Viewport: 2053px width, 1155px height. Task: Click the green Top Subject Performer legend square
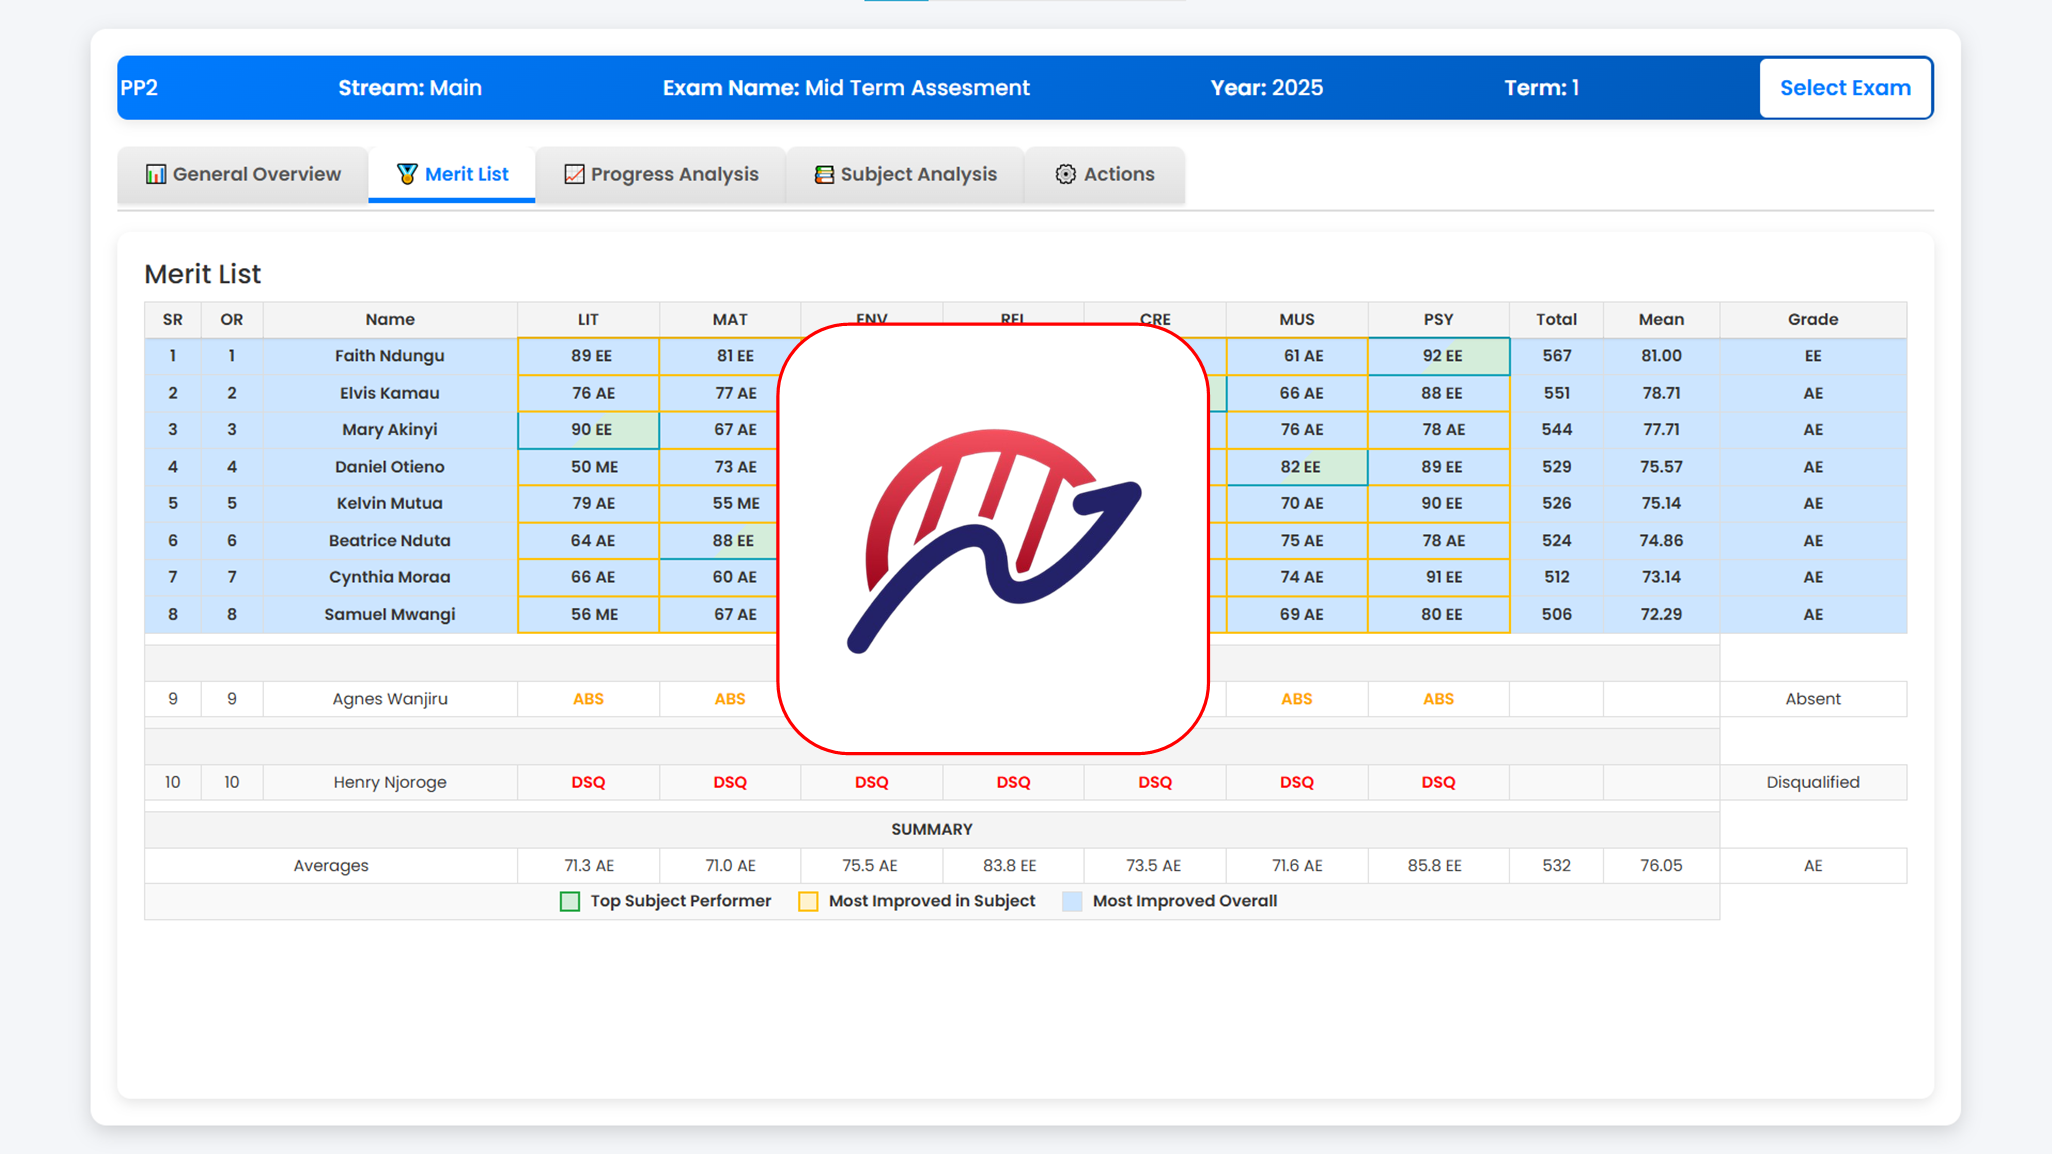[570, 901]
